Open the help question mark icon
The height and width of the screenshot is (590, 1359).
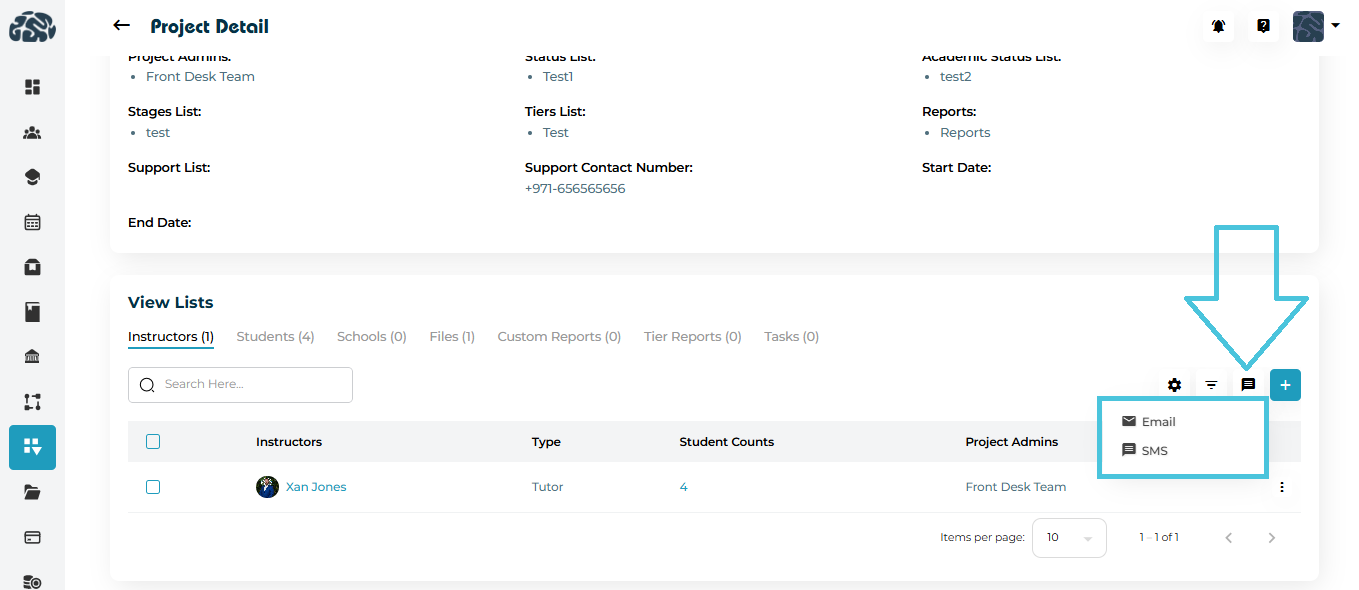[1263, 27]
